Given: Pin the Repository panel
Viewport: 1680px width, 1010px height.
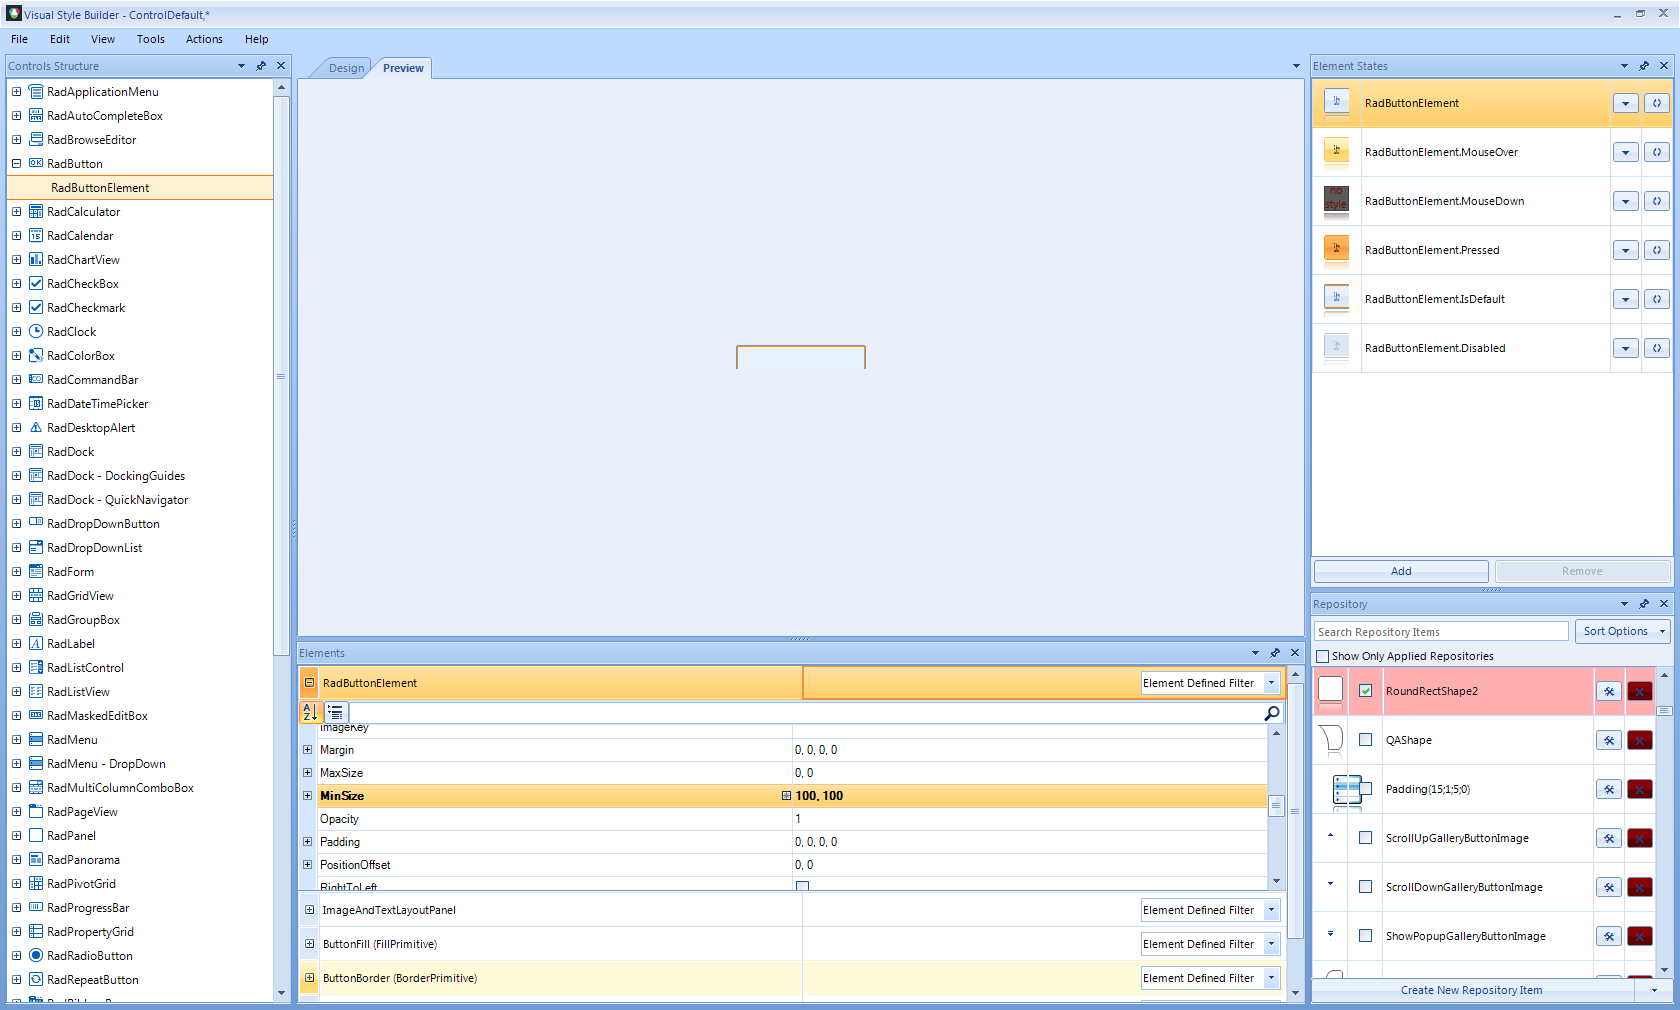Looking at the screenshot, I should 1644,604.
